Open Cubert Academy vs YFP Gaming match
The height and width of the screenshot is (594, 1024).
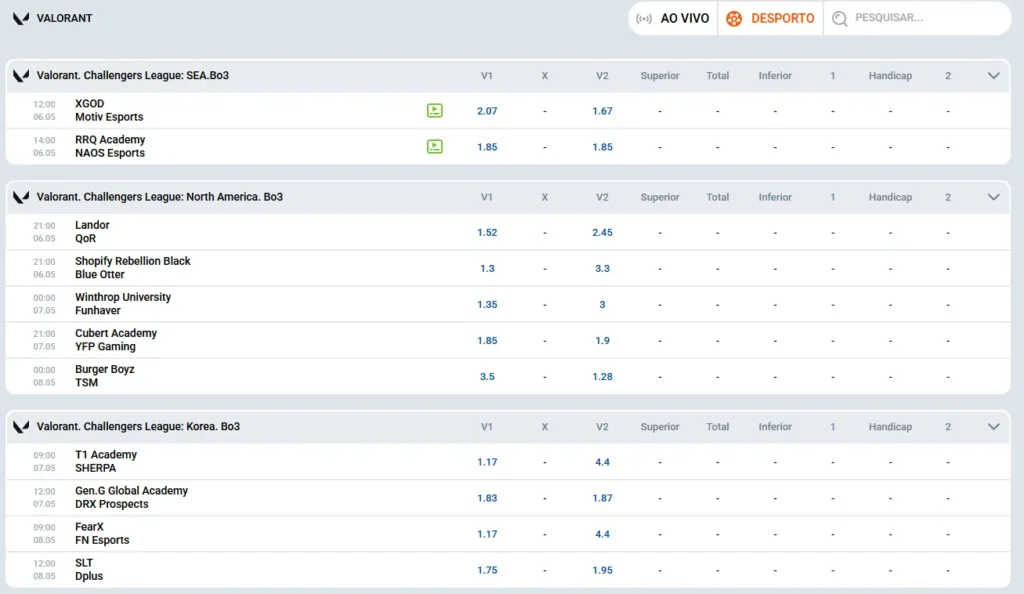[x=116, y=339]
